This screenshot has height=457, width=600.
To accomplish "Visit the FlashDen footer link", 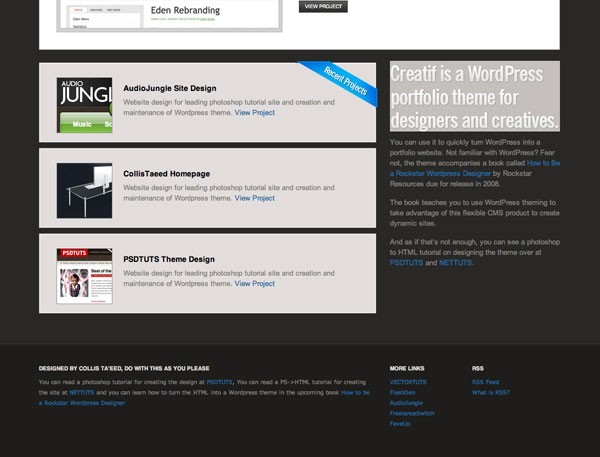I will tap(402, 392).
